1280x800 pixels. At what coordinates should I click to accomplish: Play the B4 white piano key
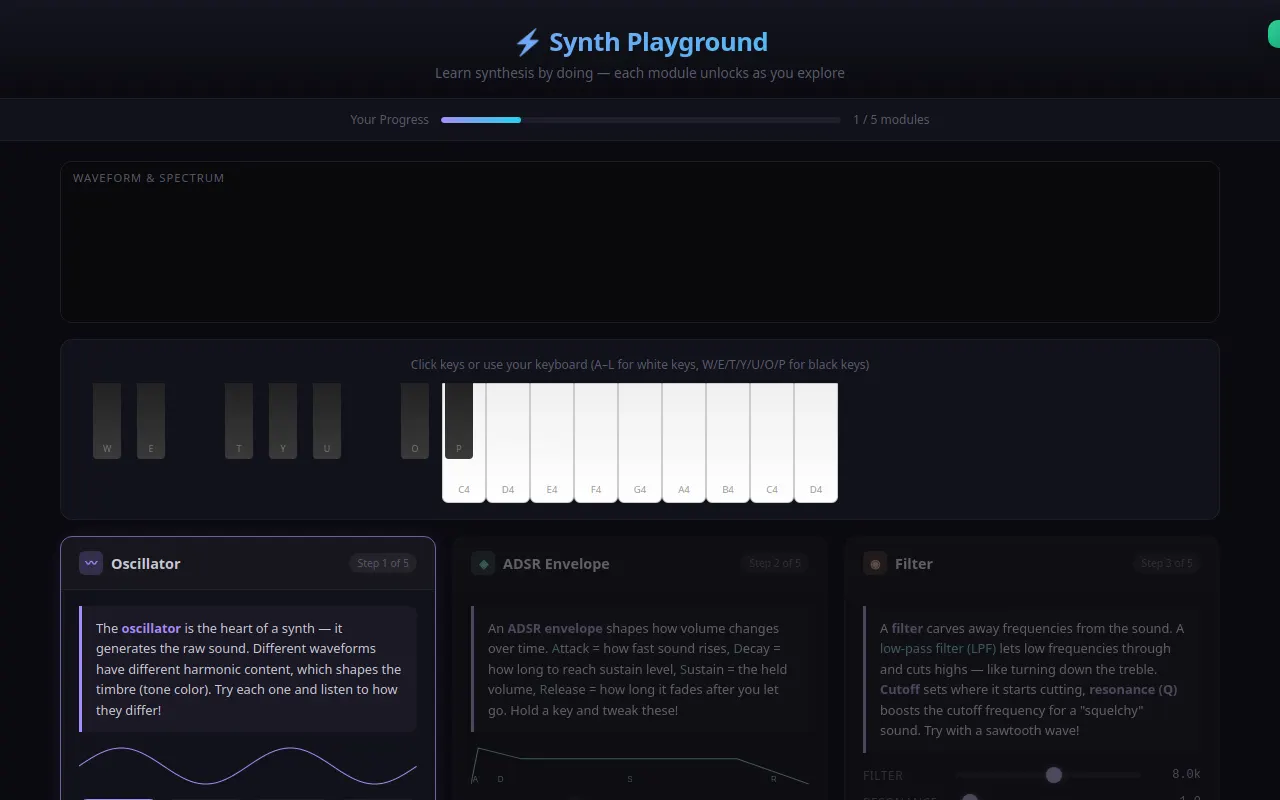coord(728,443)
